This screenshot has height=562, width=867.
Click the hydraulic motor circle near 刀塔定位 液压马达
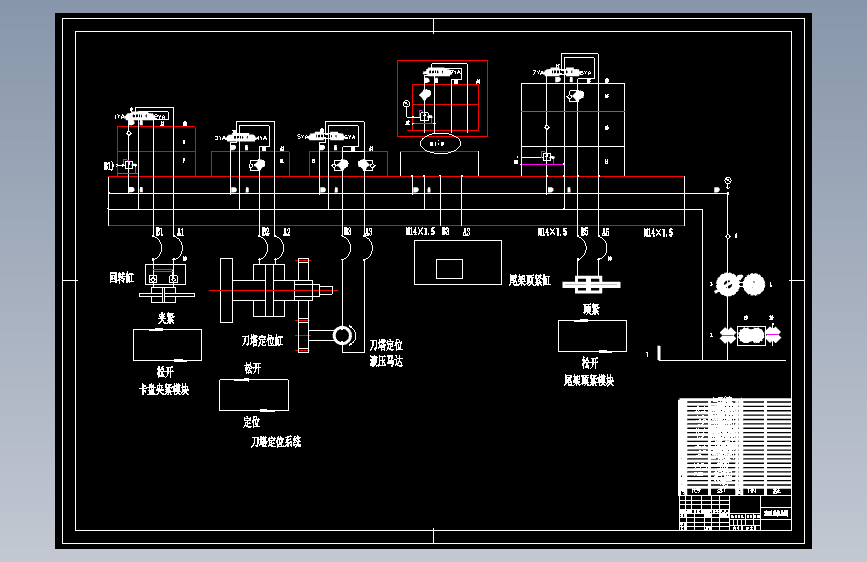(343, 335)
